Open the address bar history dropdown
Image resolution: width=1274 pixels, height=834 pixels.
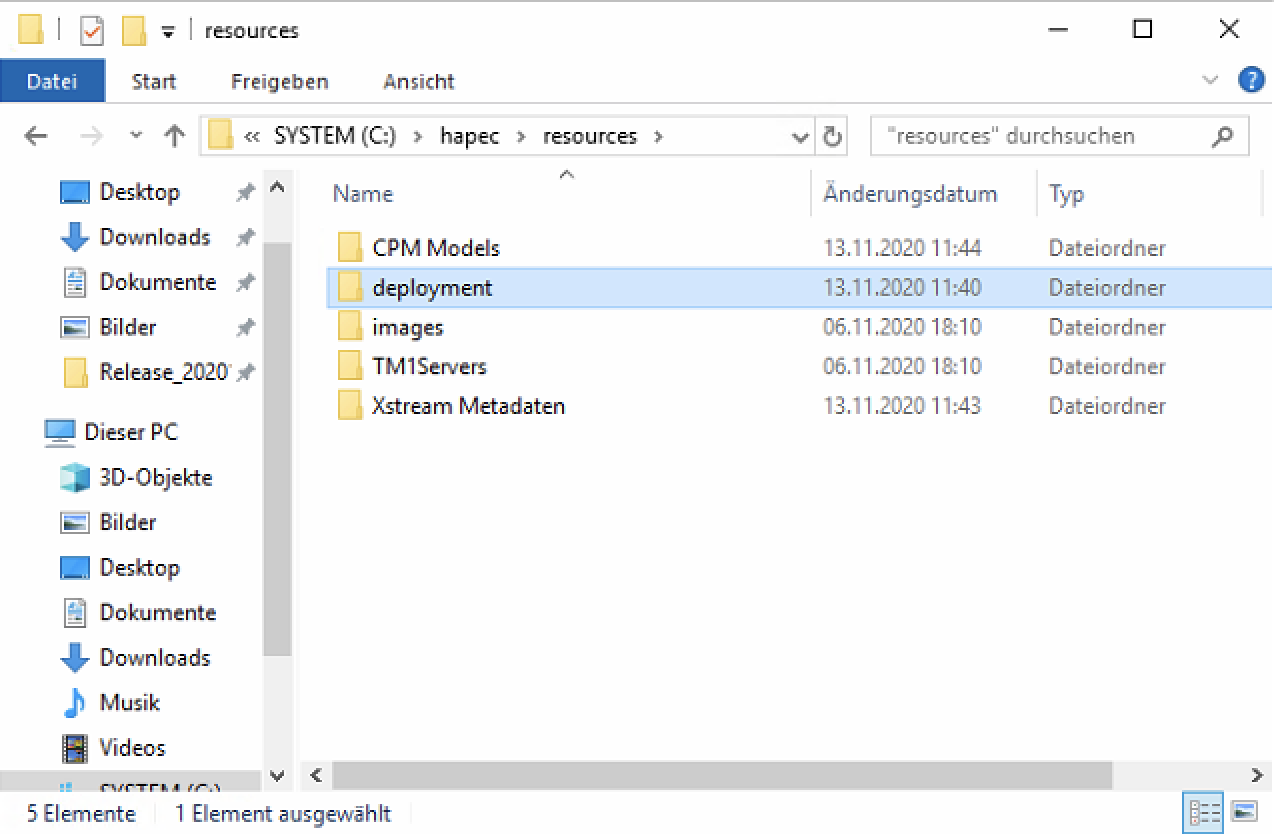(800, 137)
